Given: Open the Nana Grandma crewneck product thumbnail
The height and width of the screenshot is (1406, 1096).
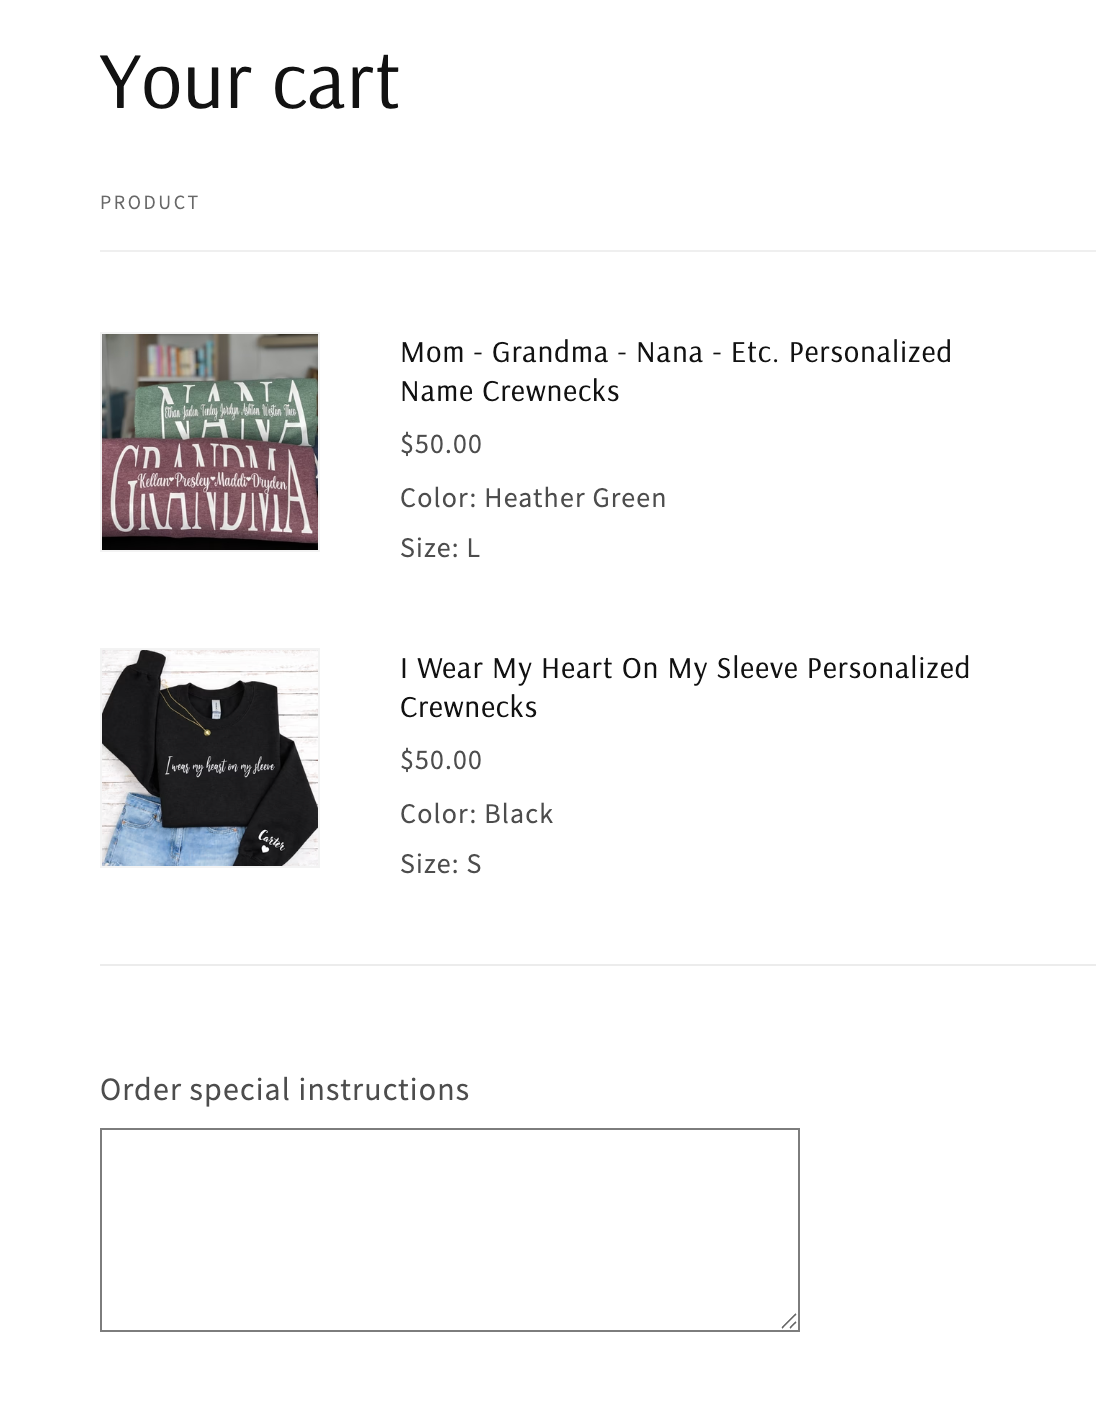Looking at the screenshot, I should click(x=210, y=440).
